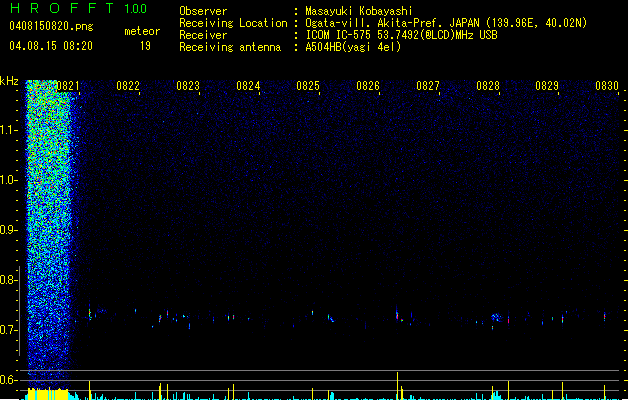Click the meteor echo cluster under 0828
The image size is (629, 400).
(x=497, y=318)
